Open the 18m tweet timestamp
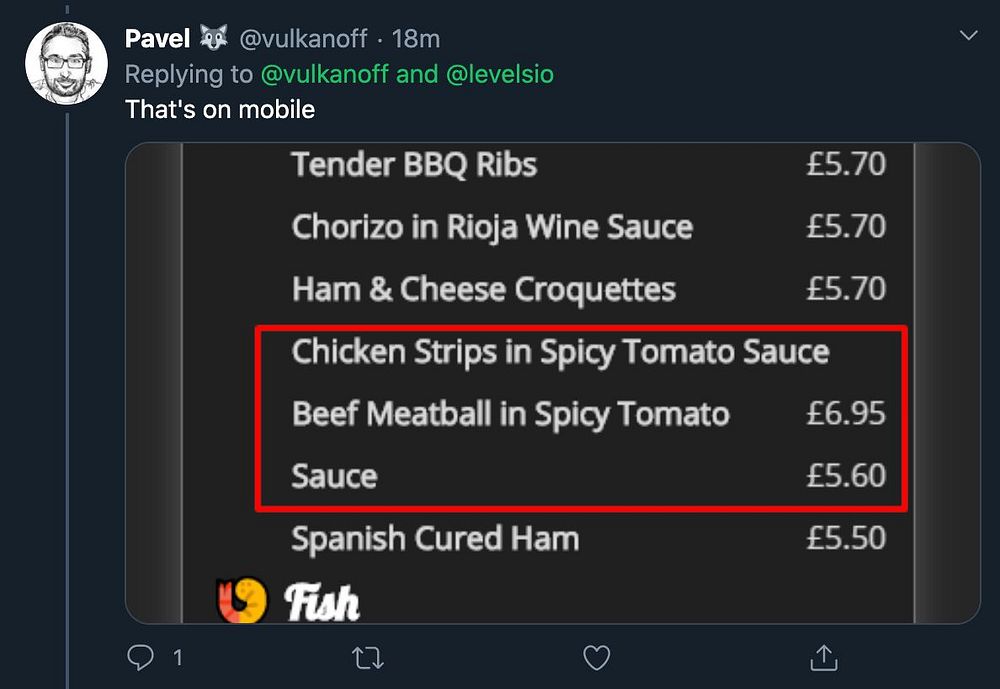The width and height of the screenshot is (1000, 689). coord(417,39)
